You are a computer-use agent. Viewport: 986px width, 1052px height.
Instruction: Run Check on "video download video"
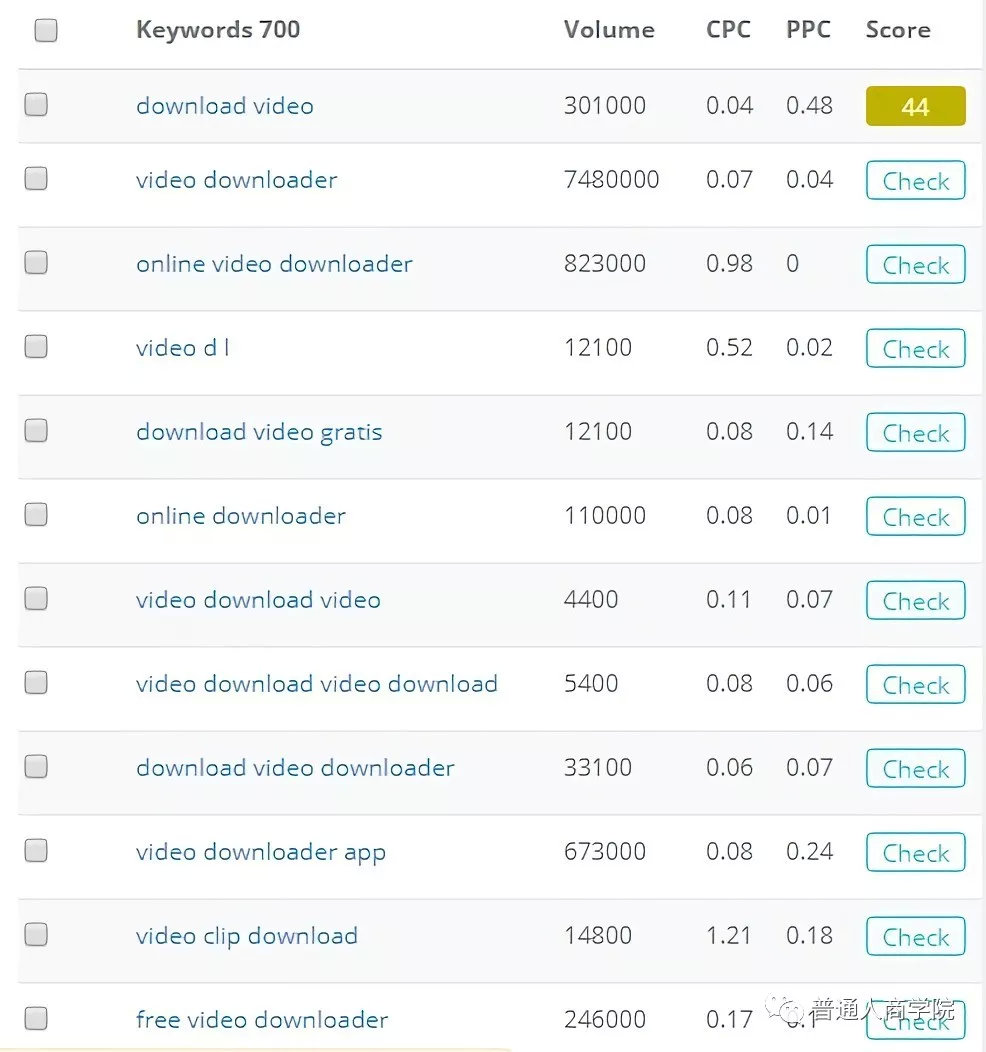pyautogui.click(x=915, y=601)
